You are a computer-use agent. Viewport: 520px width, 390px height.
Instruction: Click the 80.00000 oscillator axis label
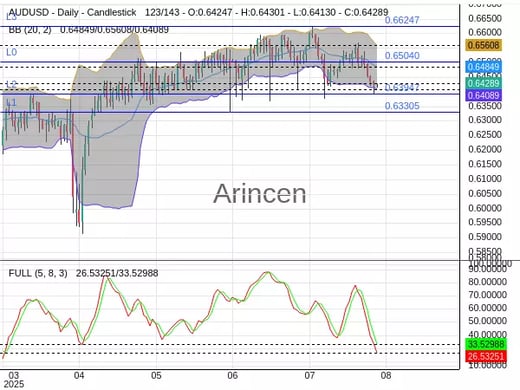(x=487, y=282)
